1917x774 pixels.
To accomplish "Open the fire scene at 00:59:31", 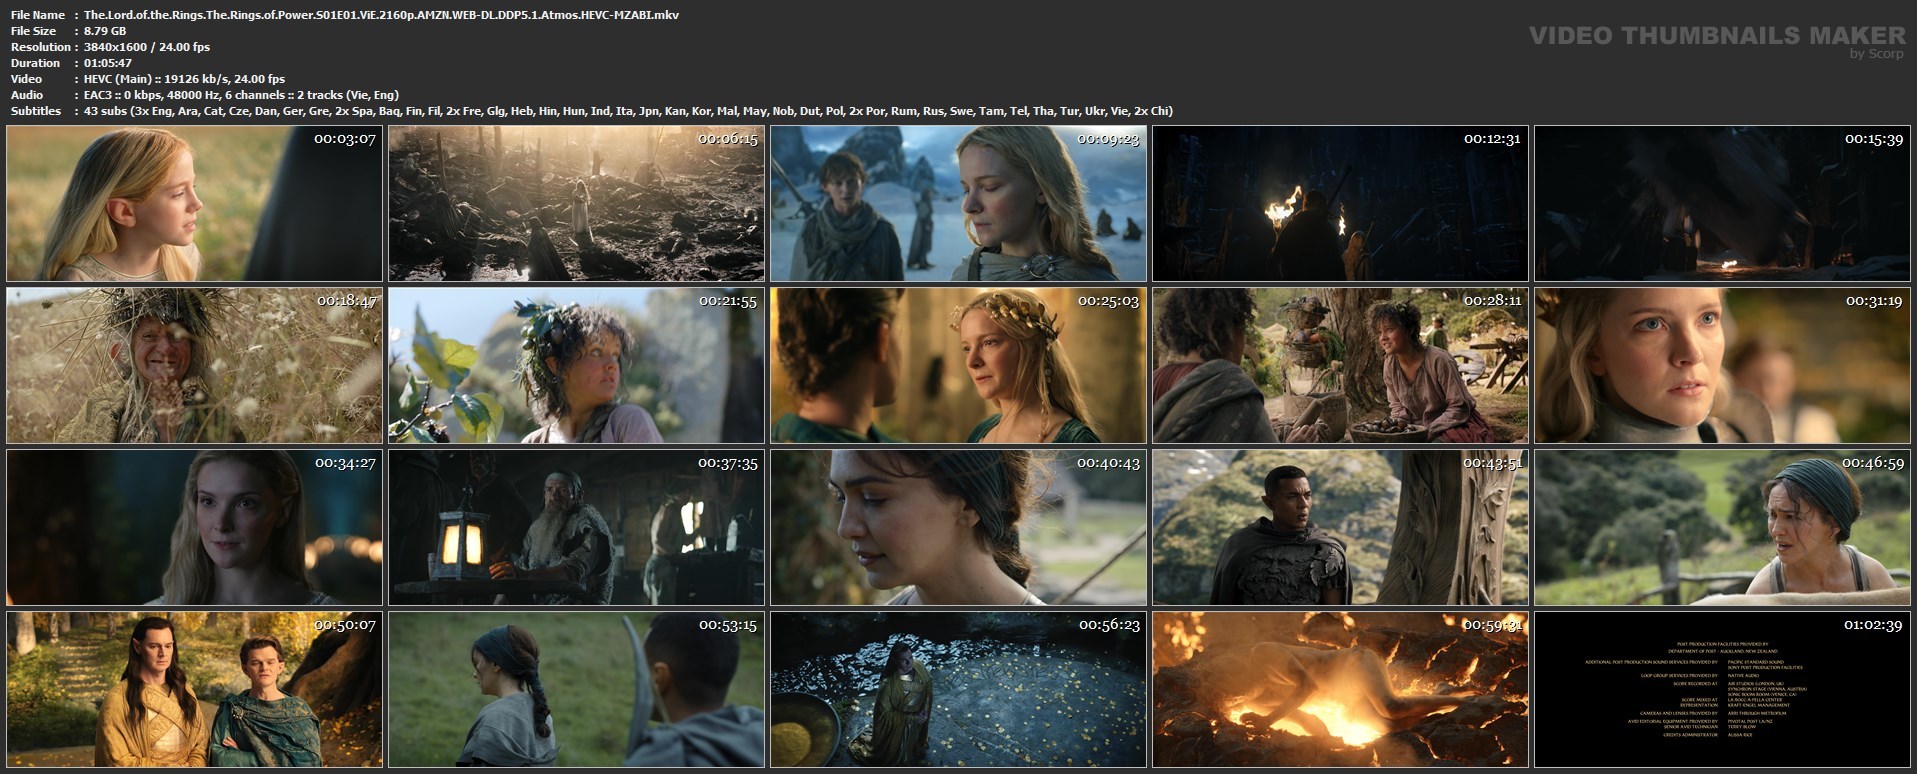I will point(1340,689).
